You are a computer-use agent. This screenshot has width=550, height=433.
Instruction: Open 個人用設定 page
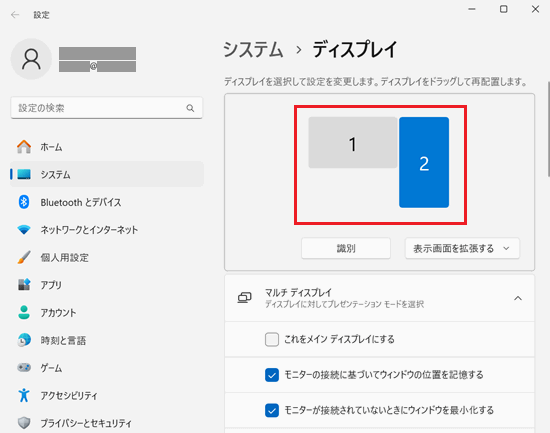[x=107, y=257]
